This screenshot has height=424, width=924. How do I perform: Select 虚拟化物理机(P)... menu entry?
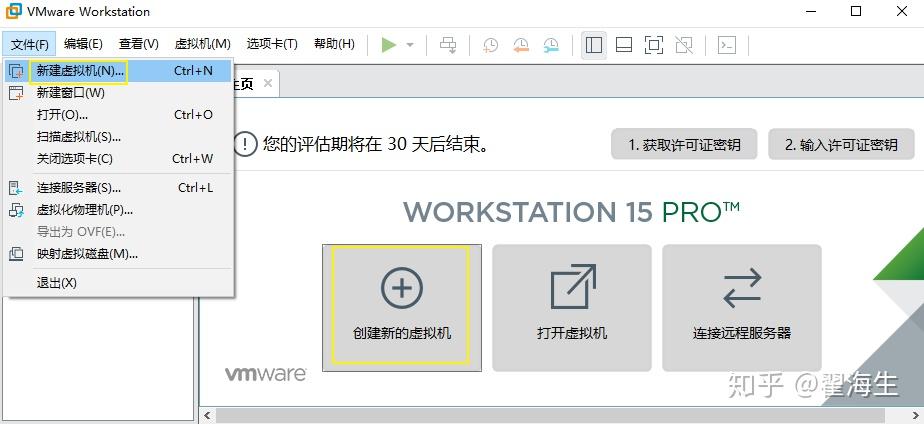118,210
